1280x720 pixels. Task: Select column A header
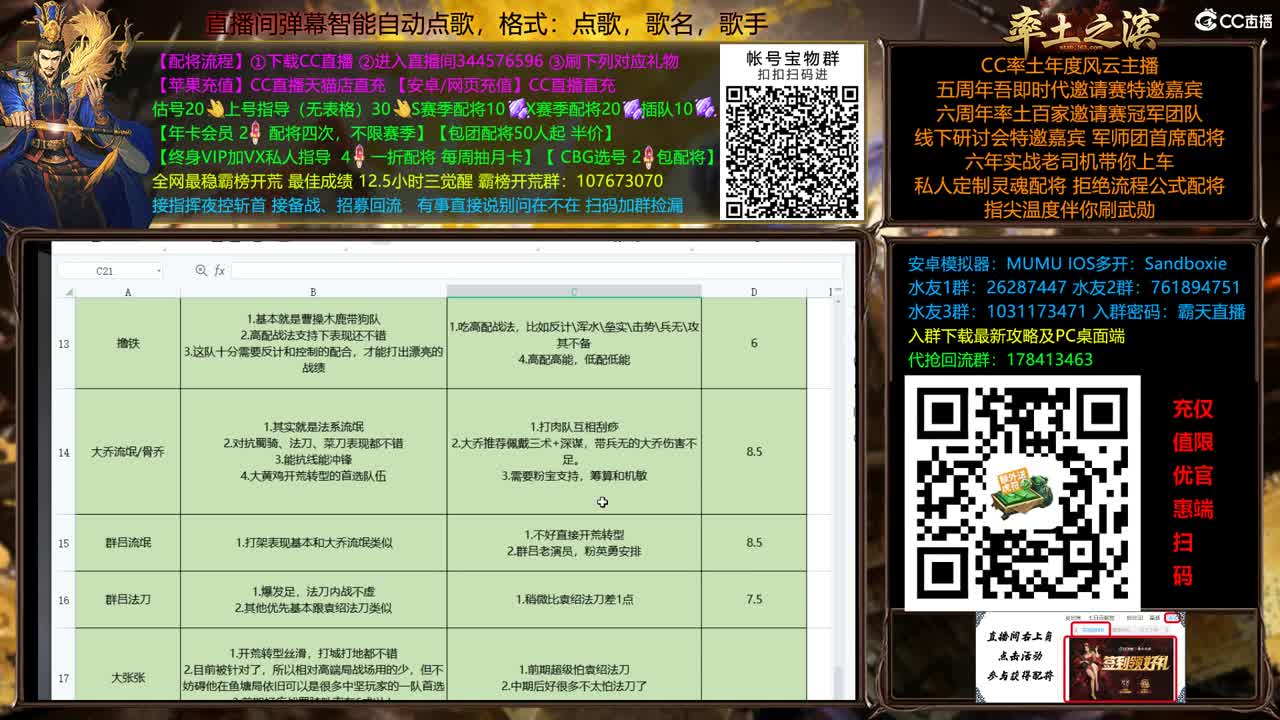pyautogui.click(x=128, y=292)
